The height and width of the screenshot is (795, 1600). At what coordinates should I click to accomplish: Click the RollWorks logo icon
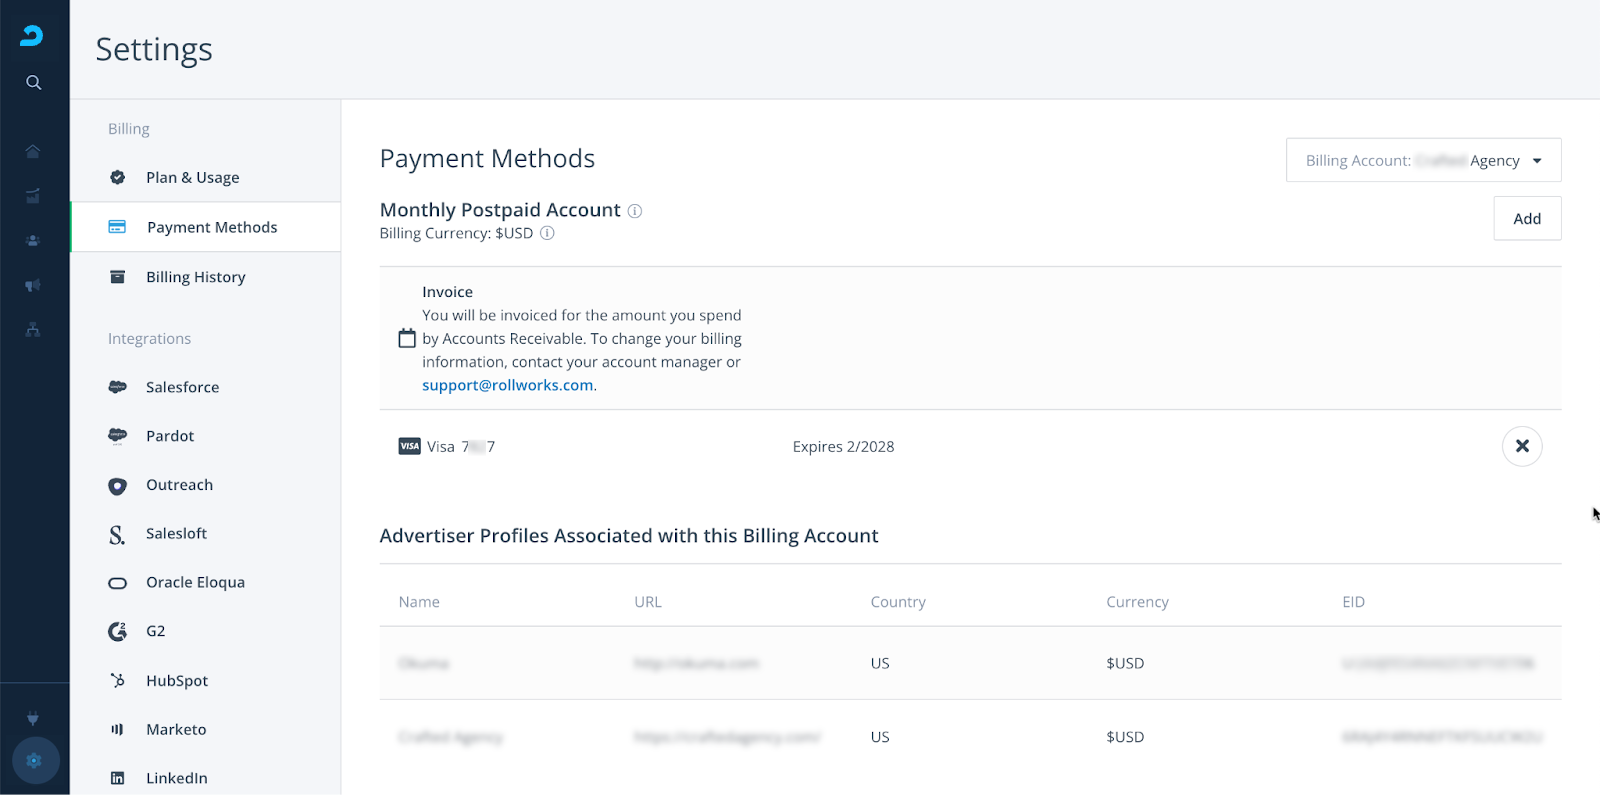point(32,36)
